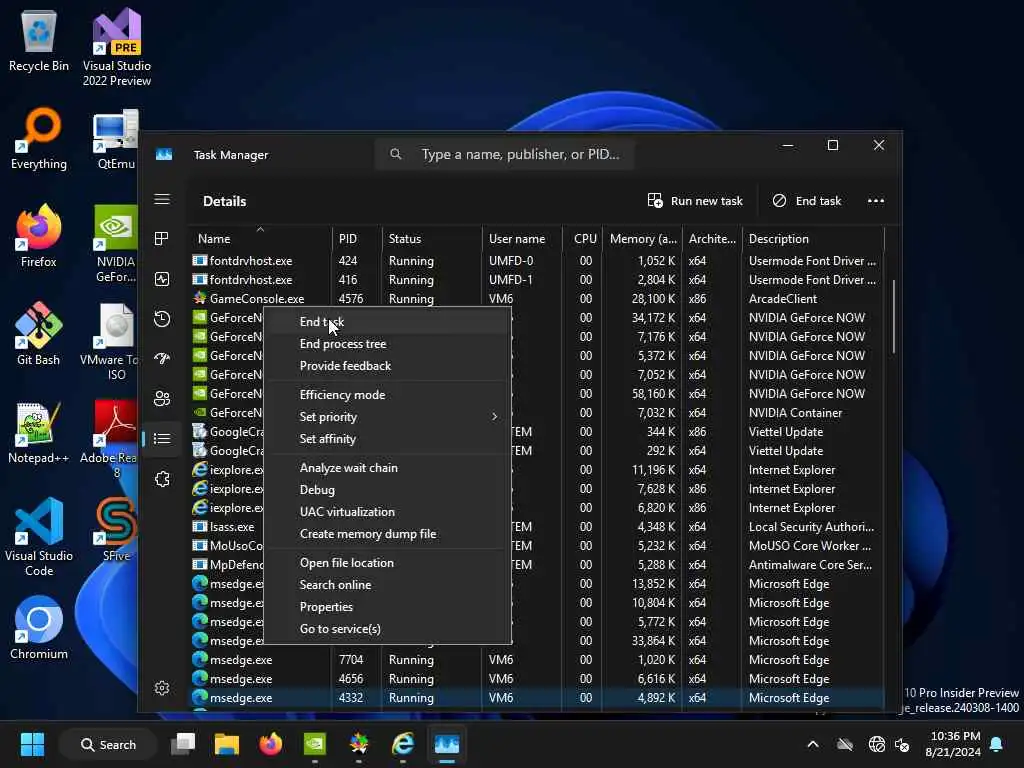1024x768 pixels.
Task: Choose Analyze wait chain
Action: tap(387, 468)
